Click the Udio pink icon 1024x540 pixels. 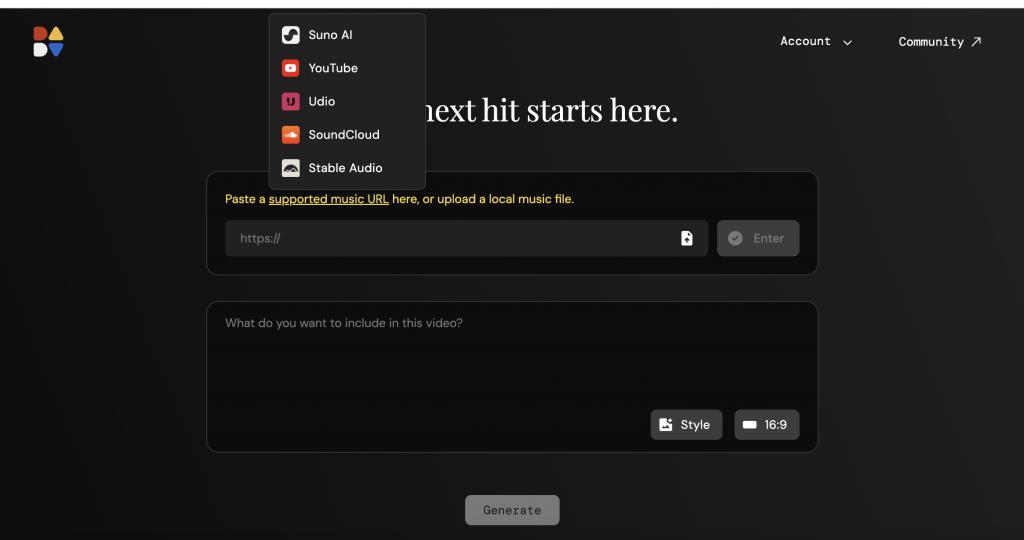click(291, 101)
